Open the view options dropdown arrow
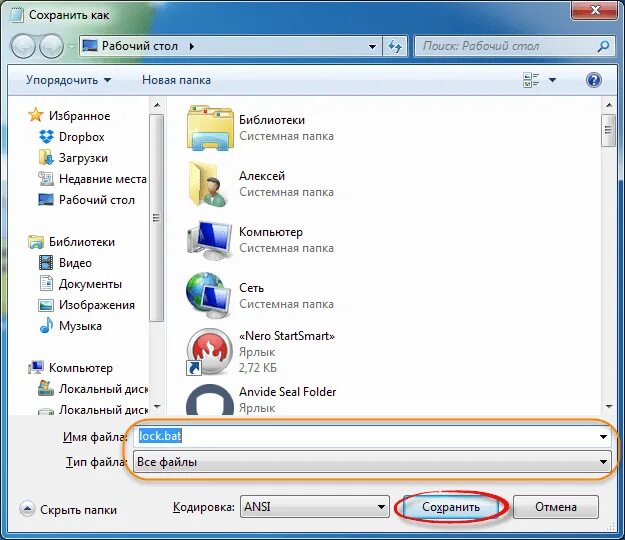 (x=552, y=80)
